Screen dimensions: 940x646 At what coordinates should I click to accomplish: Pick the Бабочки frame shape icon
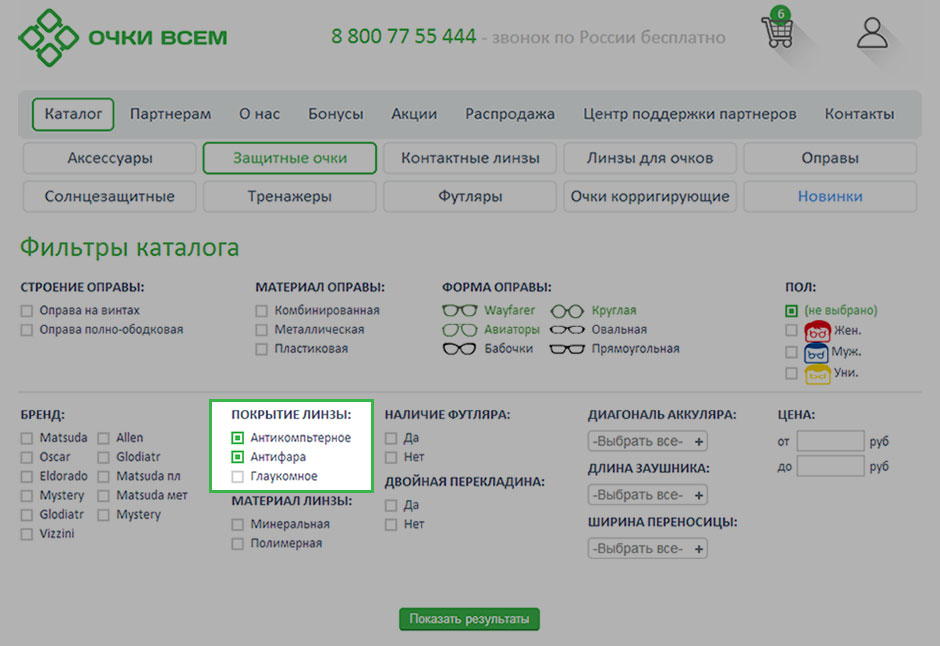pos(460,349)
